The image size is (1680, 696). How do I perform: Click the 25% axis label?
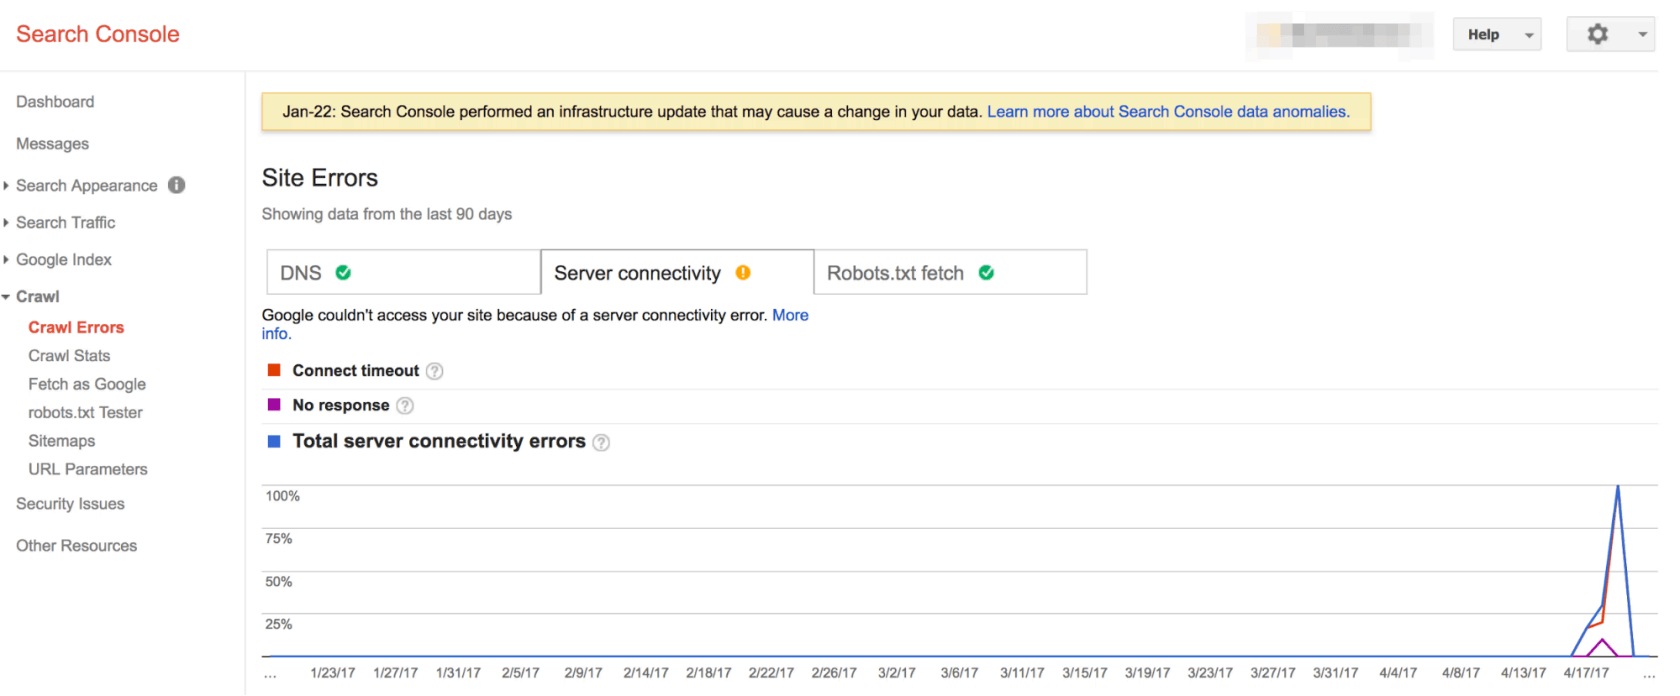pos(279,625)
